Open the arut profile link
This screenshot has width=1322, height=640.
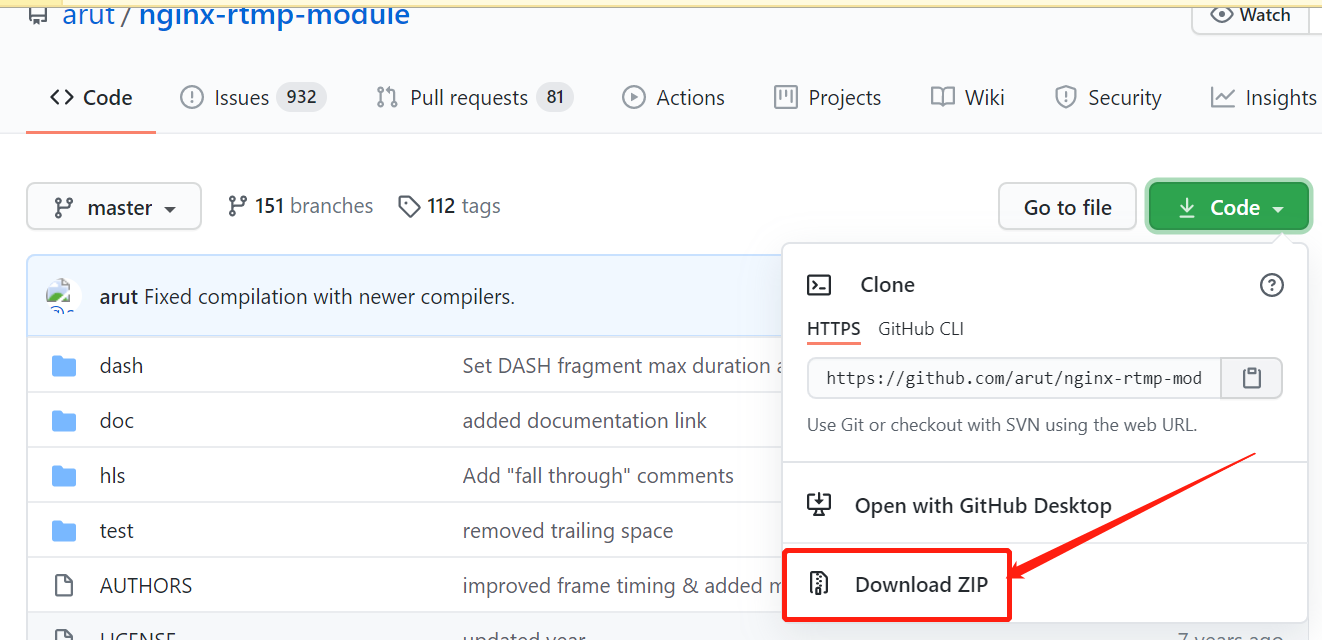pyautogui.click(x=88, y=15)
